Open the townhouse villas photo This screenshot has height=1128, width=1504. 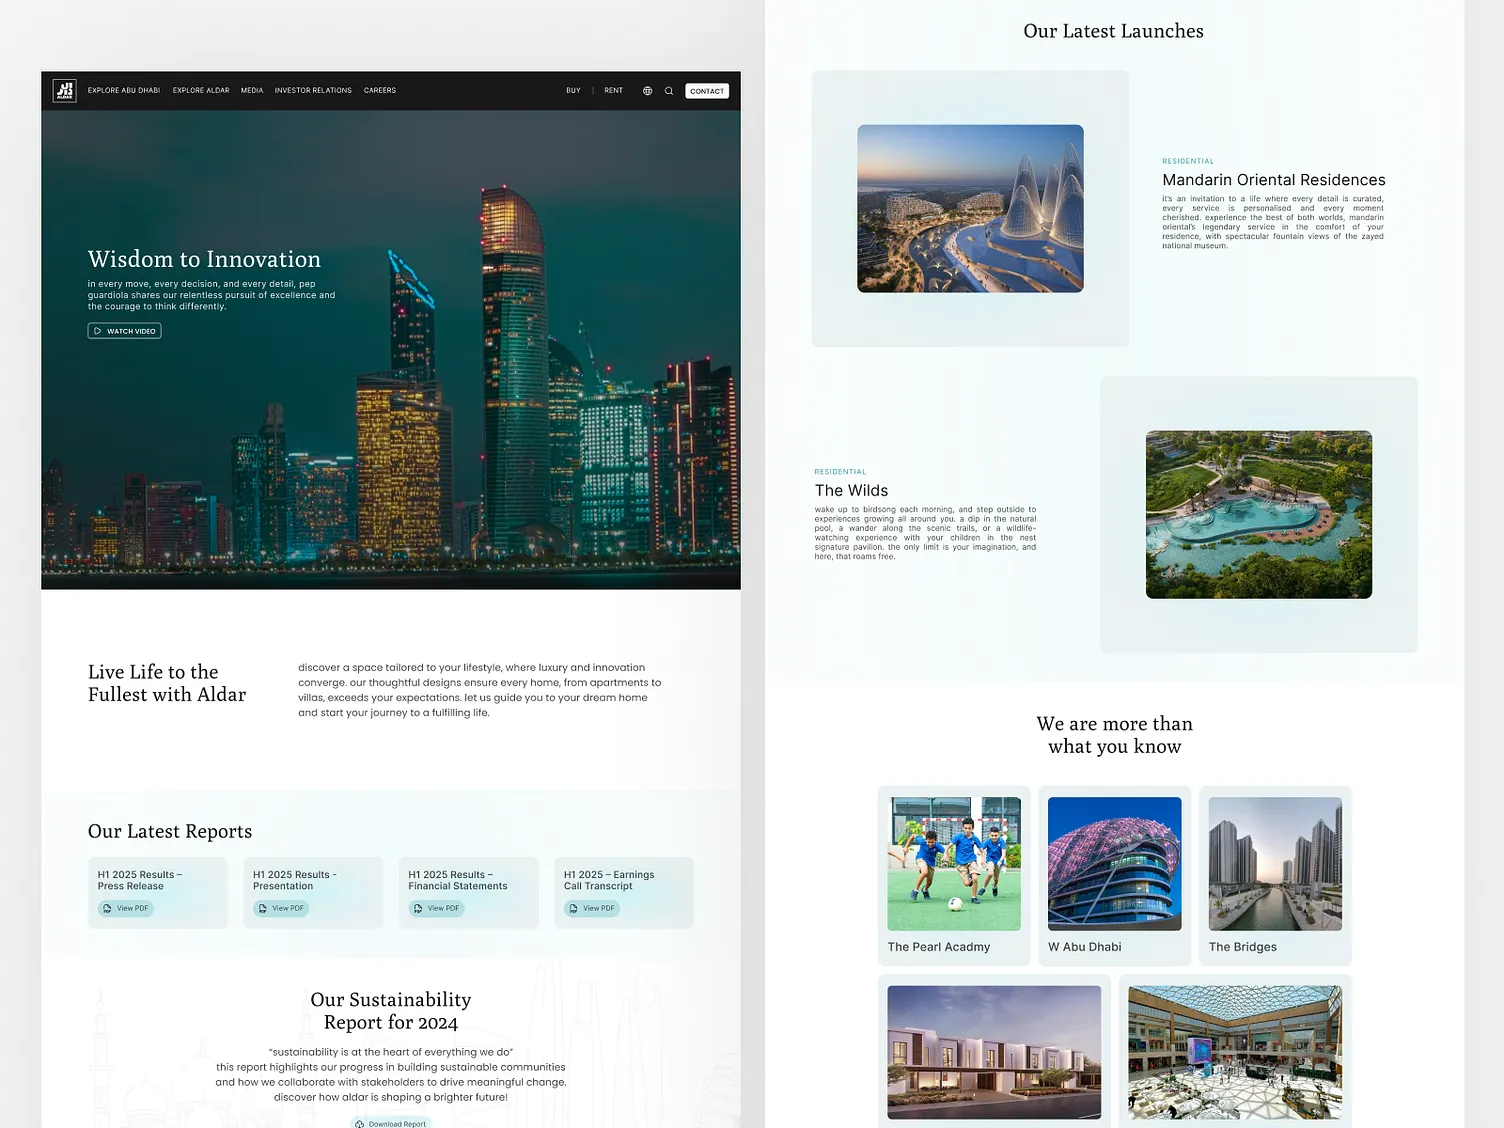994,1052
